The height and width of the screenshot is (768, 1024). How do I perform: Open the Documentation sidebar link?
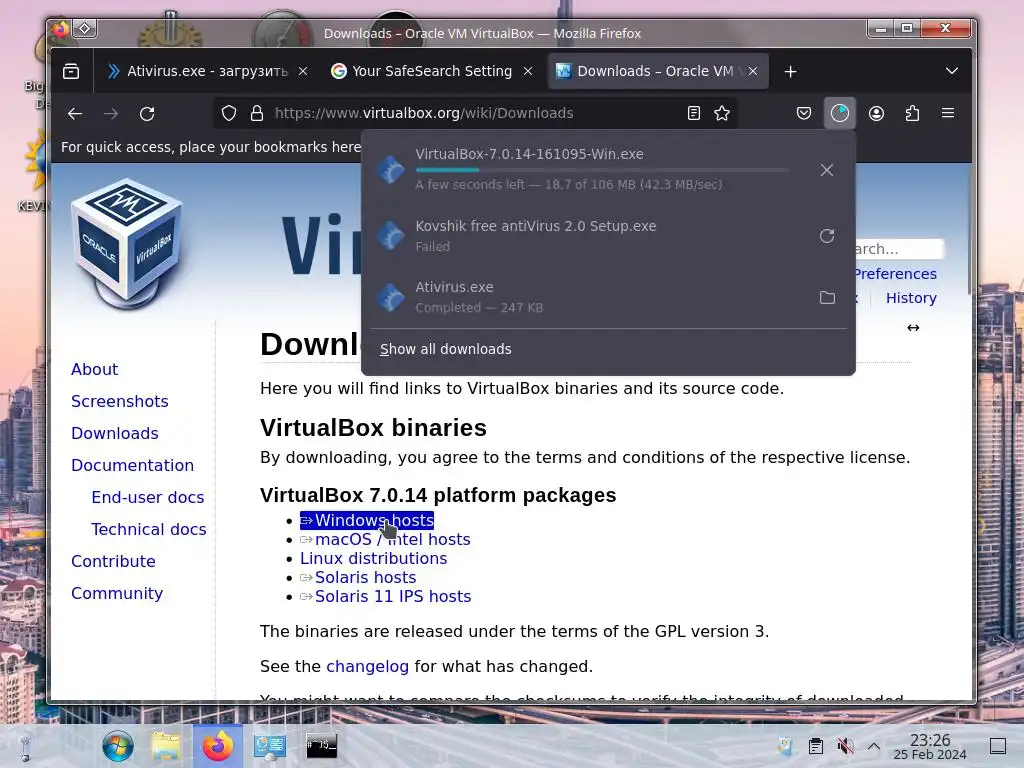pyautogui.click(x=132, y=466)
